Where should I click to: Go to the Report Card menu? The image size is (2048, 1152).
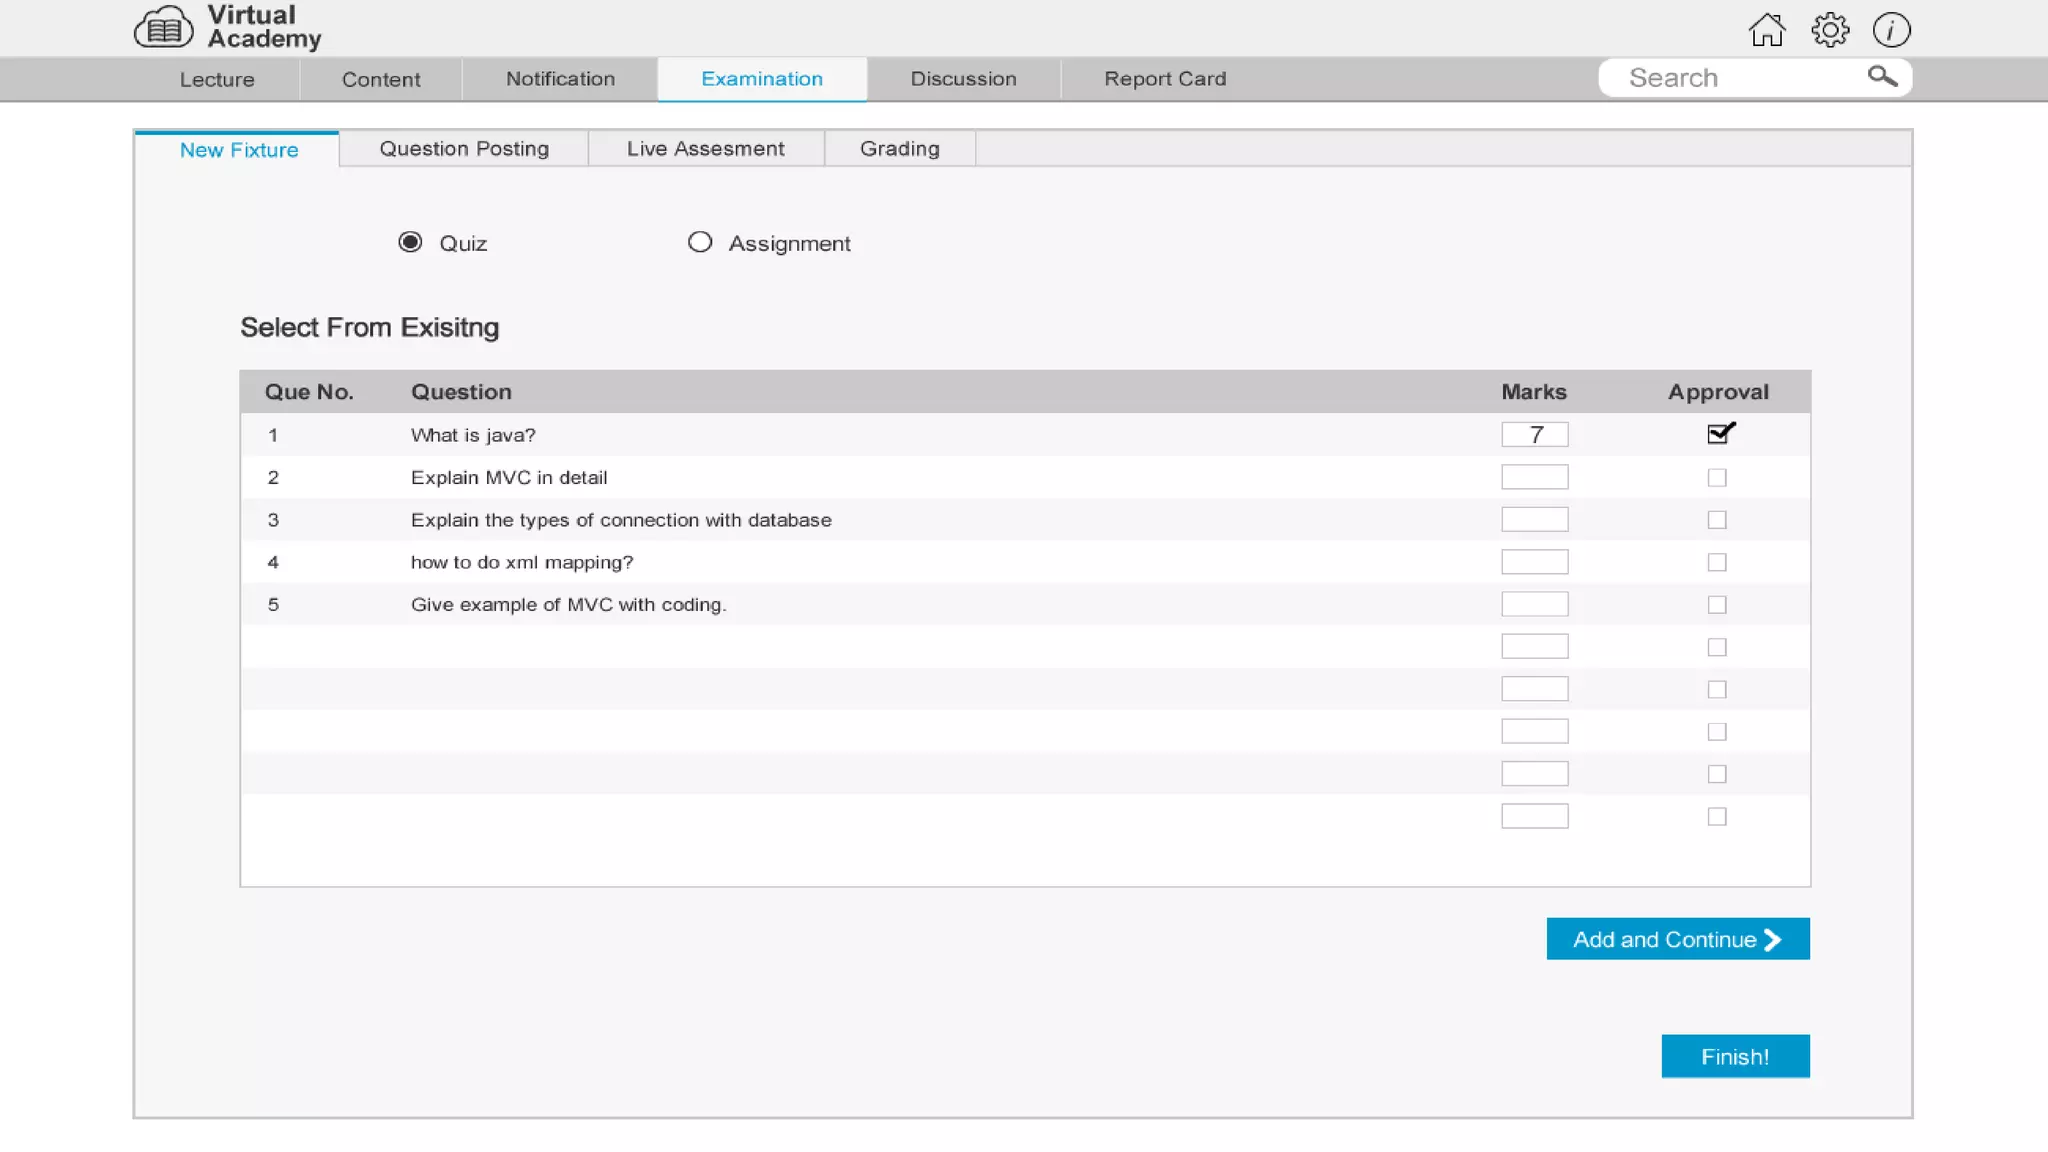(x=1164, y=79)
